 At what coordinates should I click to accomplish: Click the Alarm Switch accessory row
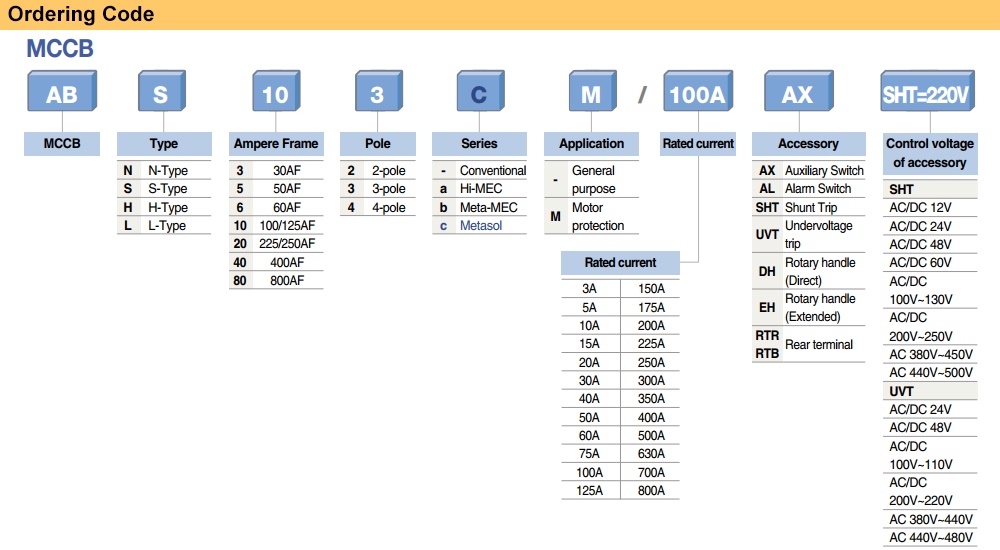809,189
